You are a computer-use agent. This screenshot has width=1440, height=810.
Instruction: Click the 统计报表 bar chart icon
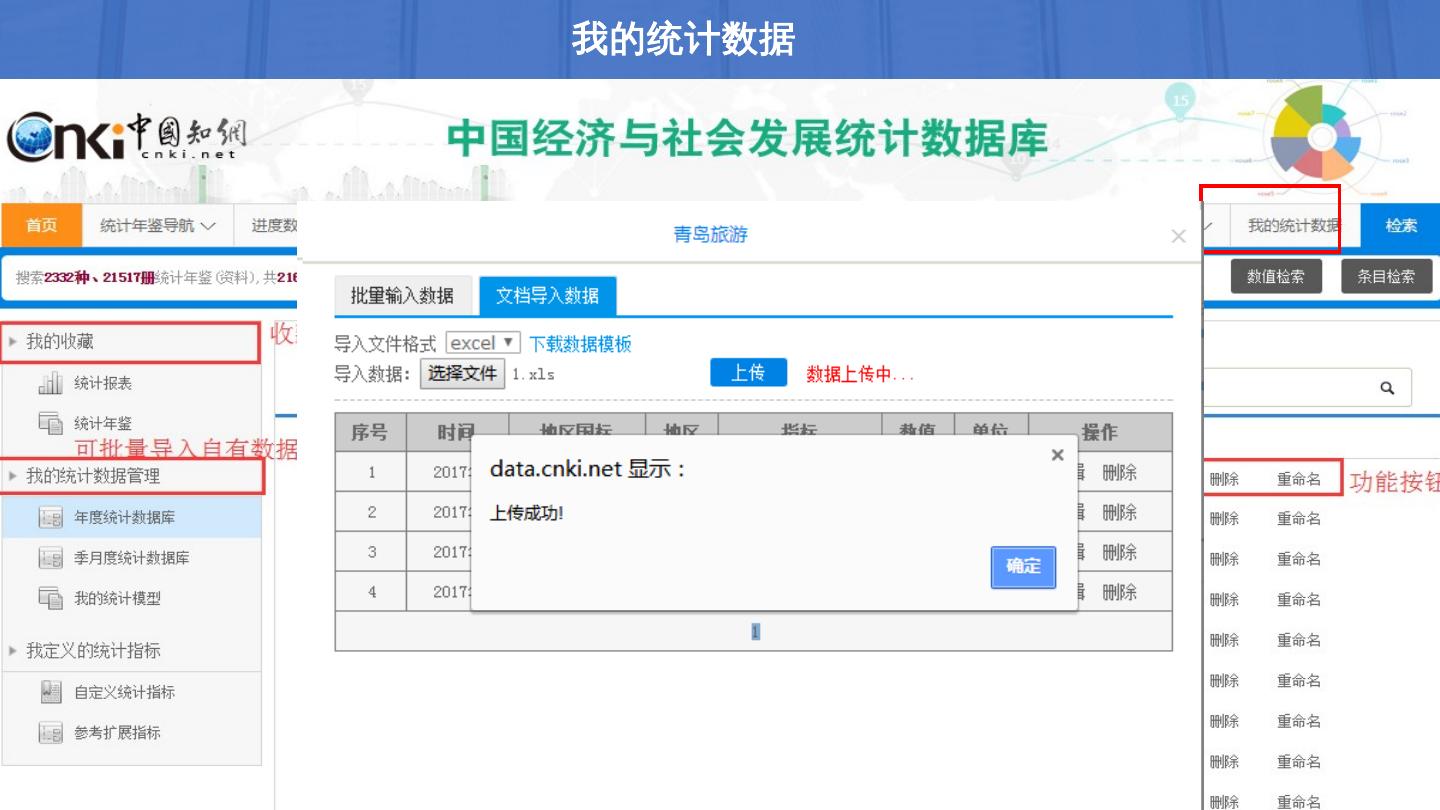[50, 383]
